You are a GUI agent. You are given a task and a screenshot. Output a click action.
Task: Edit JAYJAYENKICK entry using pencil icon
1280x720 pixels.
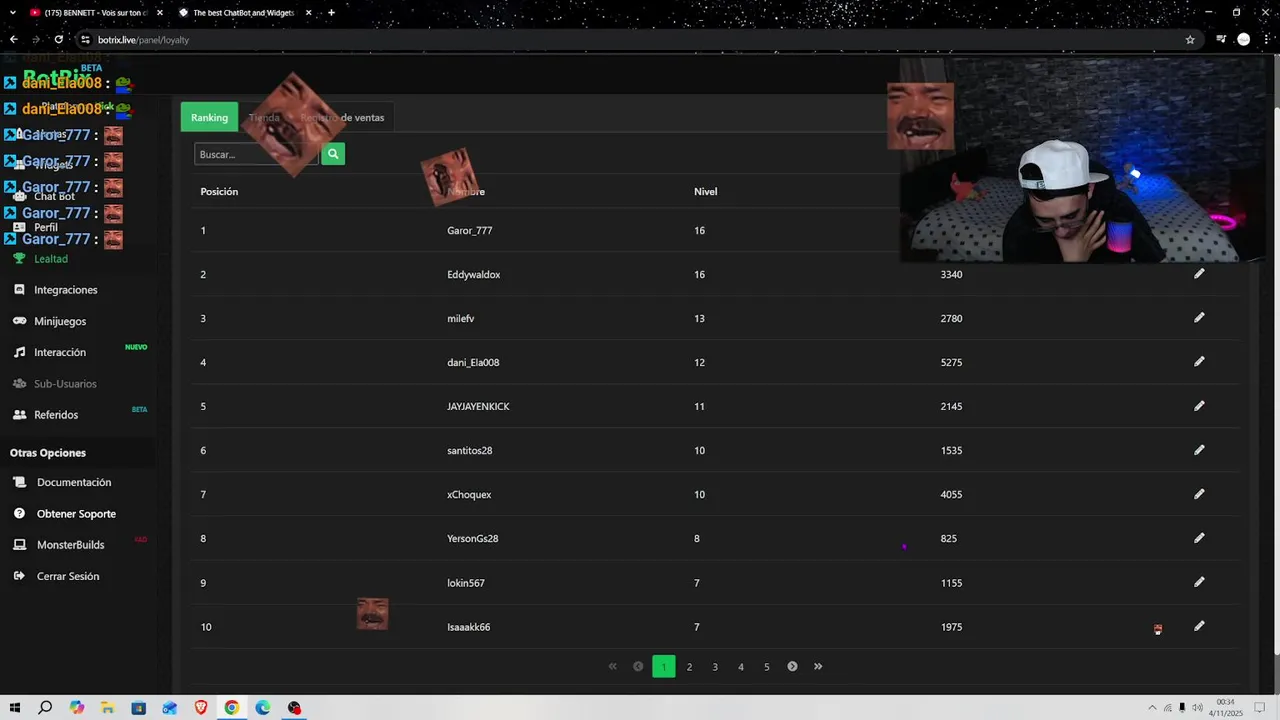(1199, 406)
